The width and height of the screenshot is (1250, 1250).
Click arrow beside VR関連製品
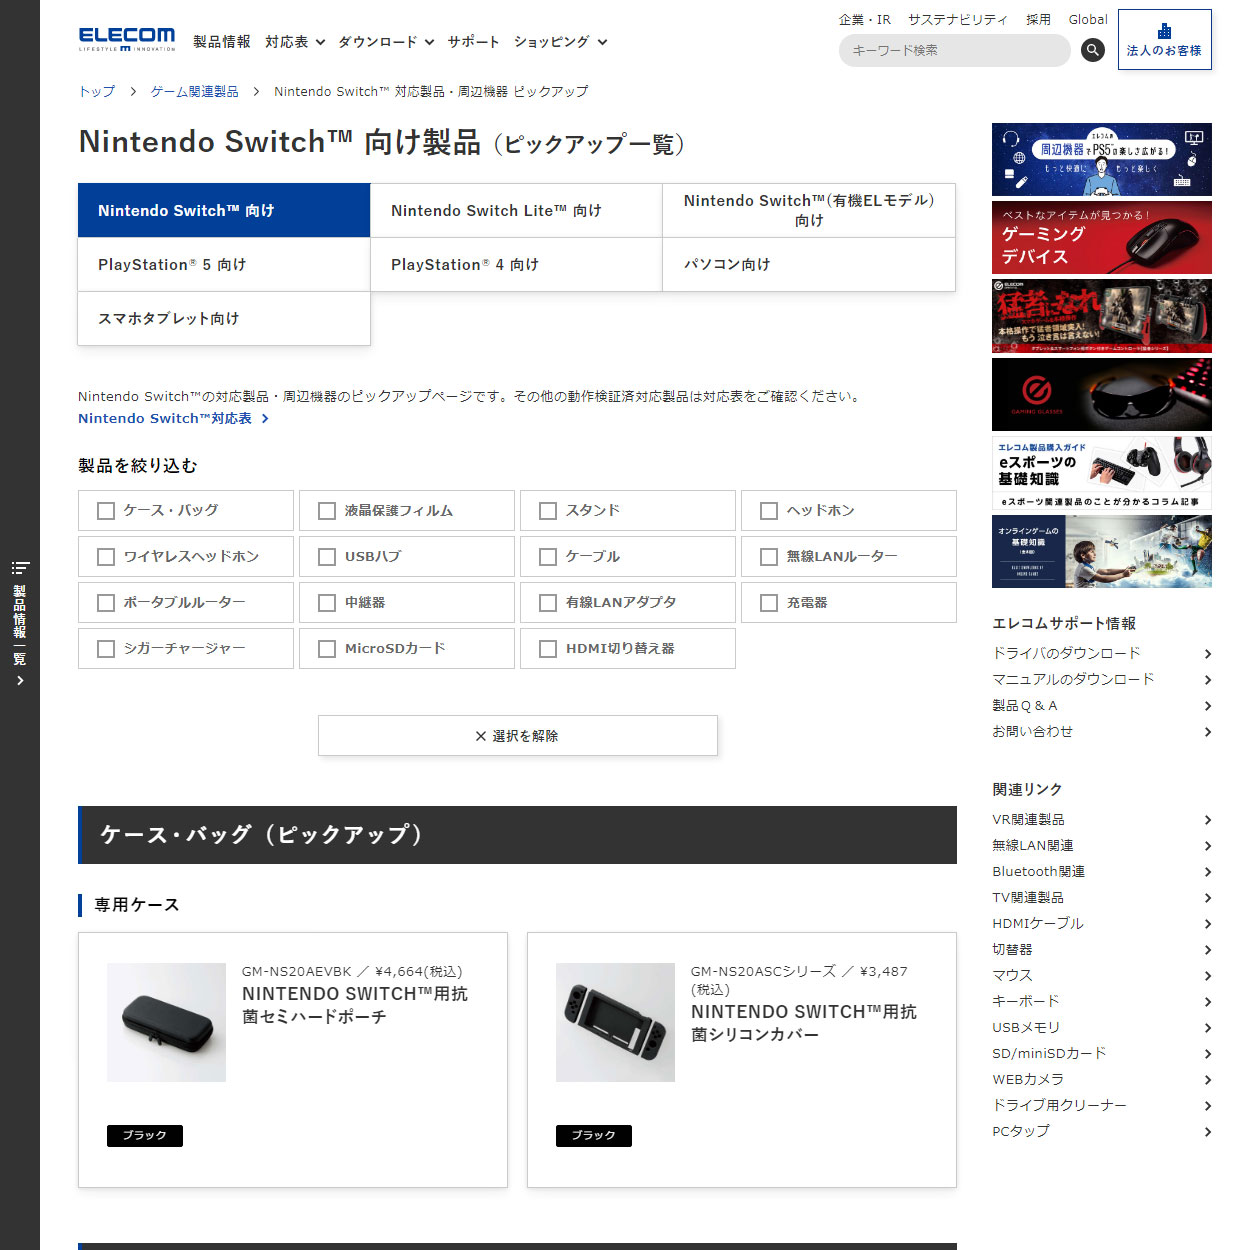(1208, 820)
